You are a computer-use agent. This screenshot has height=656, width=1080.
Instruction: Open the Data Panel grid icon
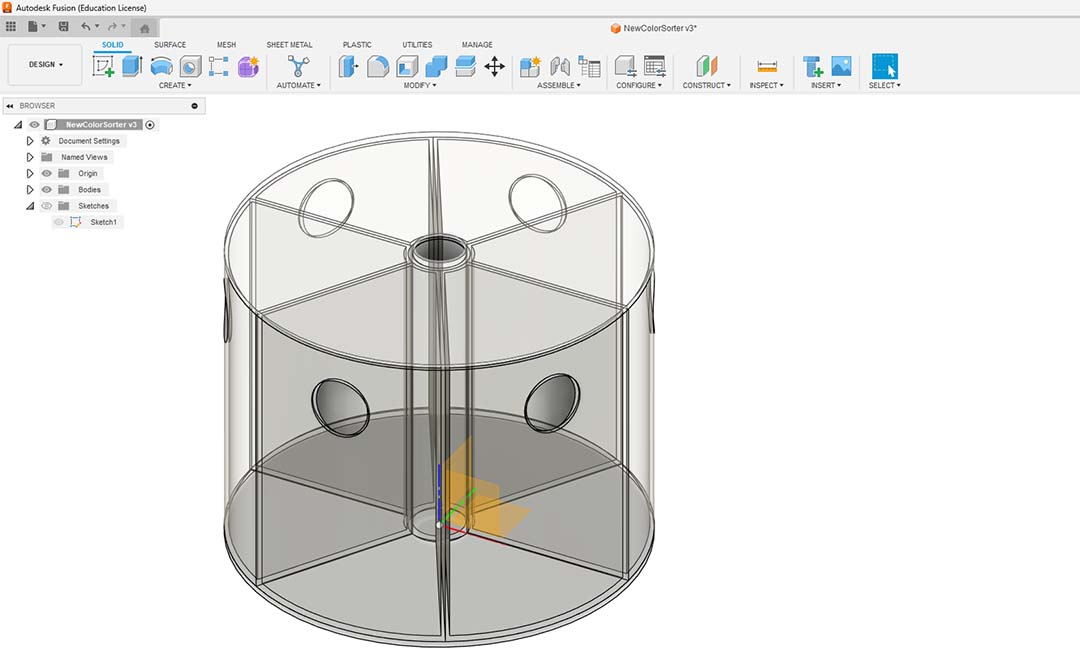[x=11, y=27]
